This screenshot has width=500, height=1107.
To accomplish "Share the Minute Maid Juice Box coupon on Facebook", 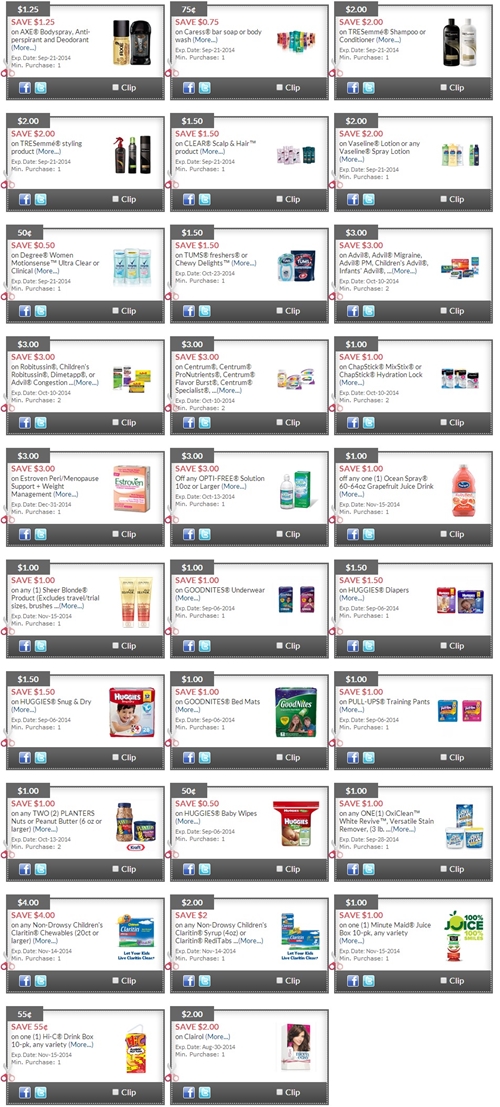I will pyautogui.click(x=352, y=980).
